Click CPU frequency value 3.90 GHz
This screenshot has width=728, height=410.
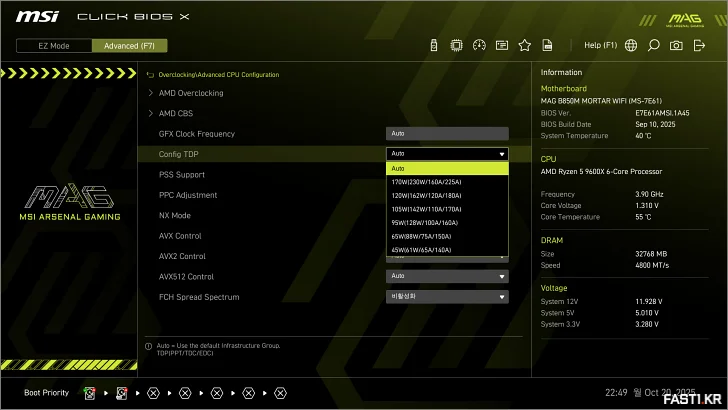tap(649, 194)
